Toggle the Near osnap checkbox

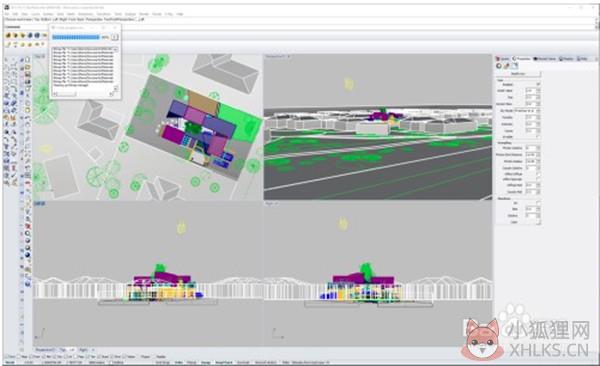click(18, 357)
